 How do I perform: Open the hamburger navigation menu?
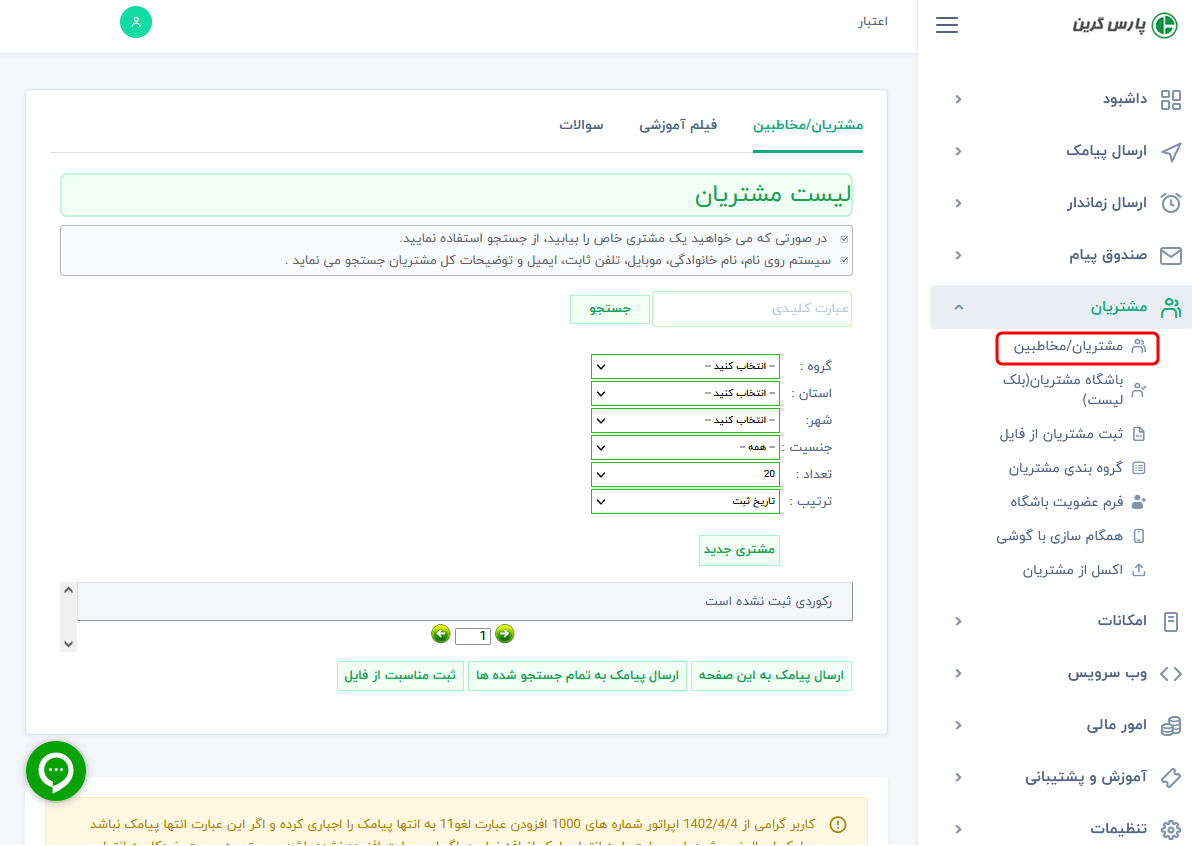[946, 25]
